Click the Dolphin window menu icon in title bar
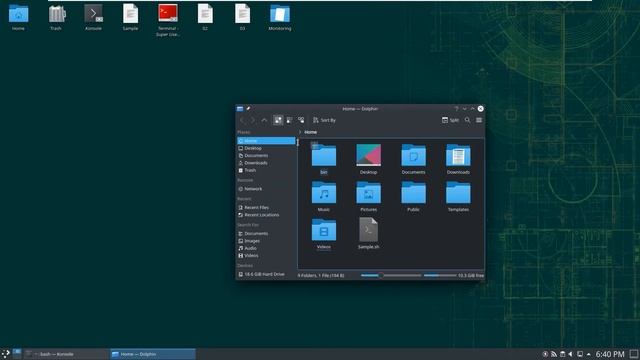Screen dimensions: 640x360 tap(240, 109)
